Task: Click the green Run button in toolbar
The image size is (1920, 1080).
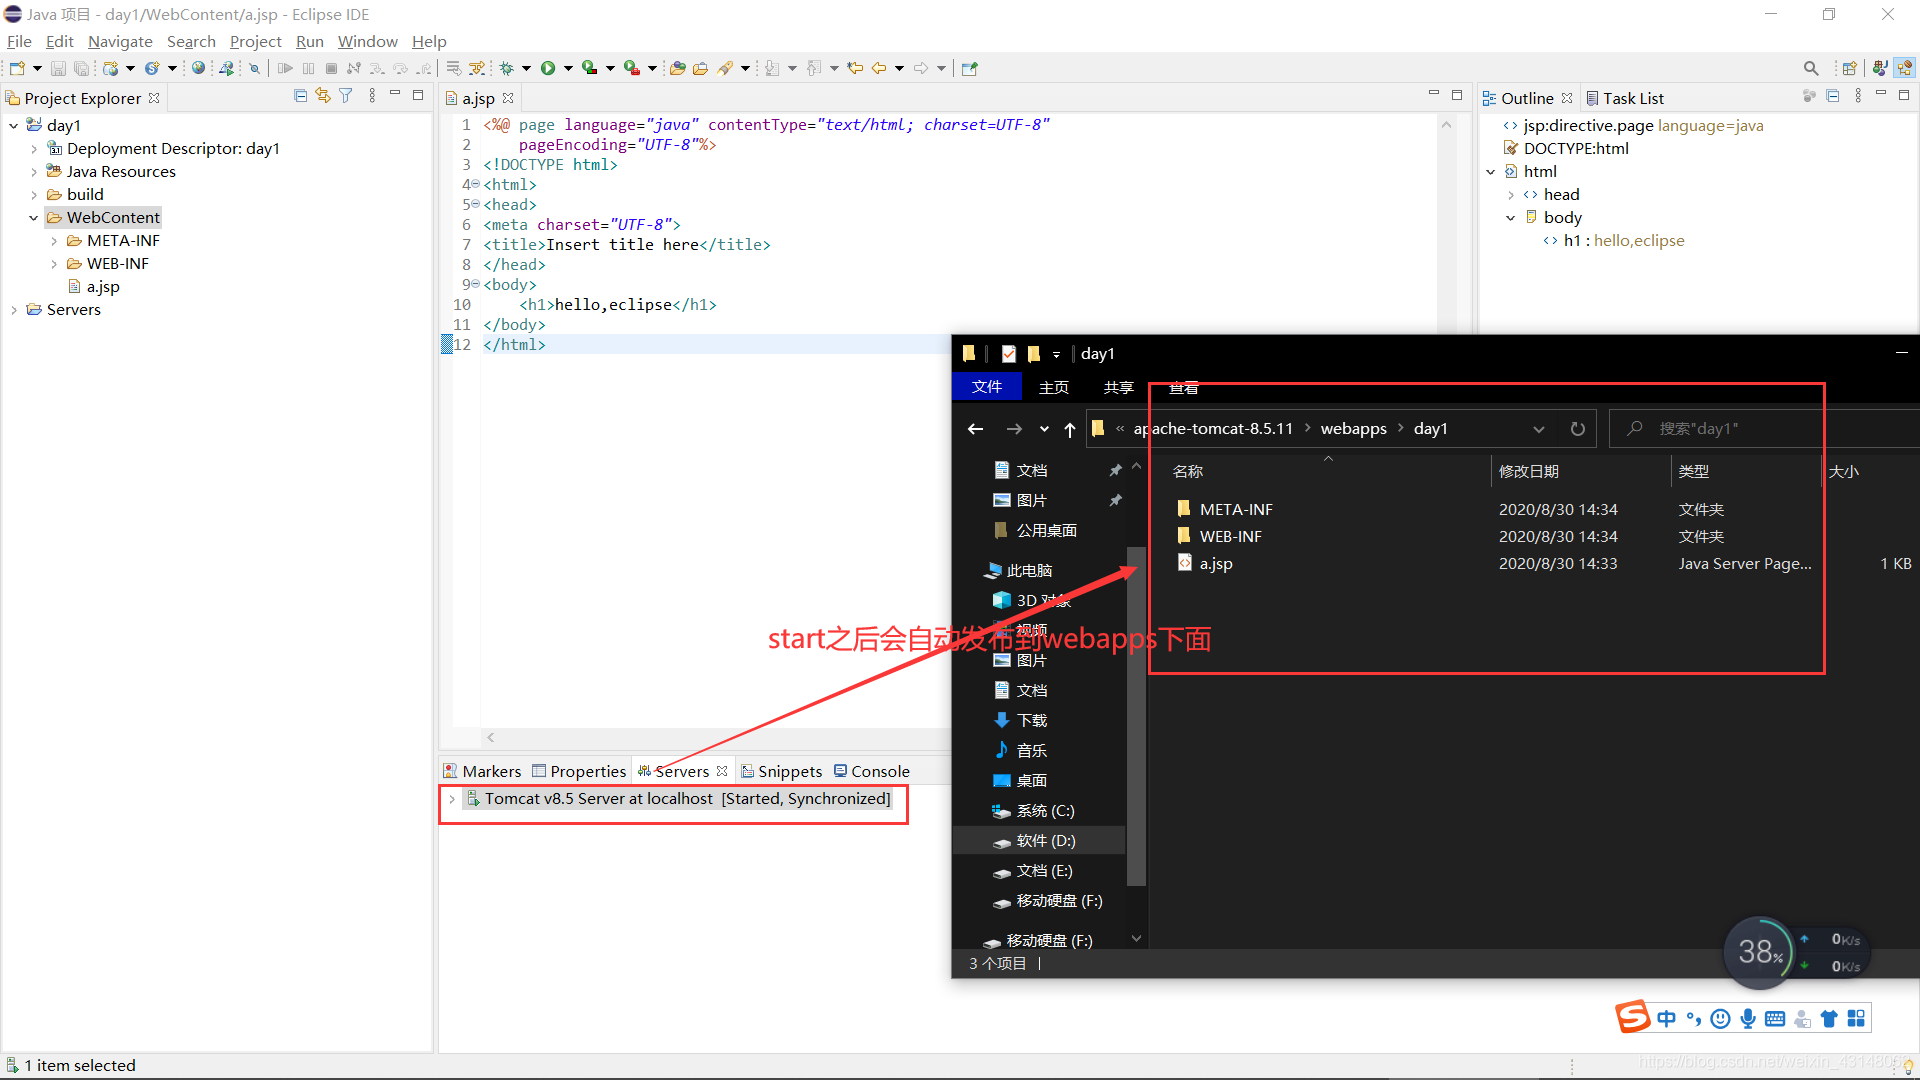Action: (548, 68)
